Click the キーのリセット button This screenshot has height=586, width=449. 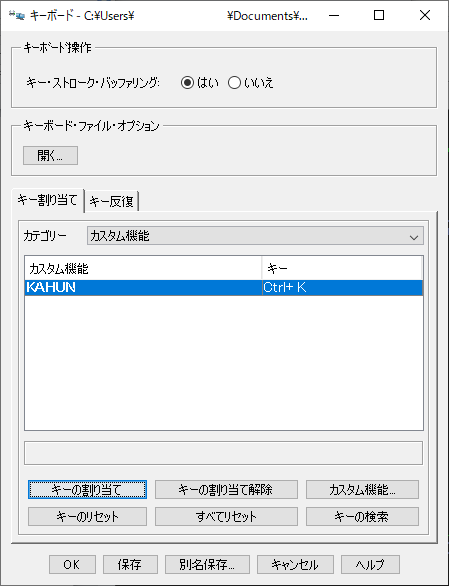tap(87, 516)
